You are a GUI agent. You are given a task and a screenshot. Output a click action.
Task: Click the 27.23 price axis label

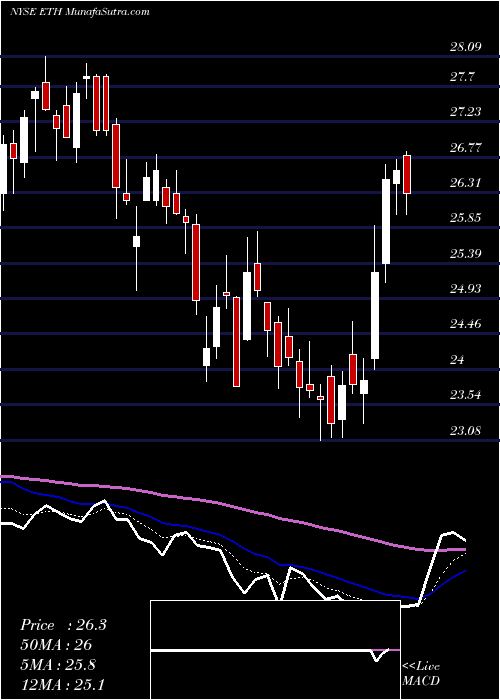coord(465,112)
